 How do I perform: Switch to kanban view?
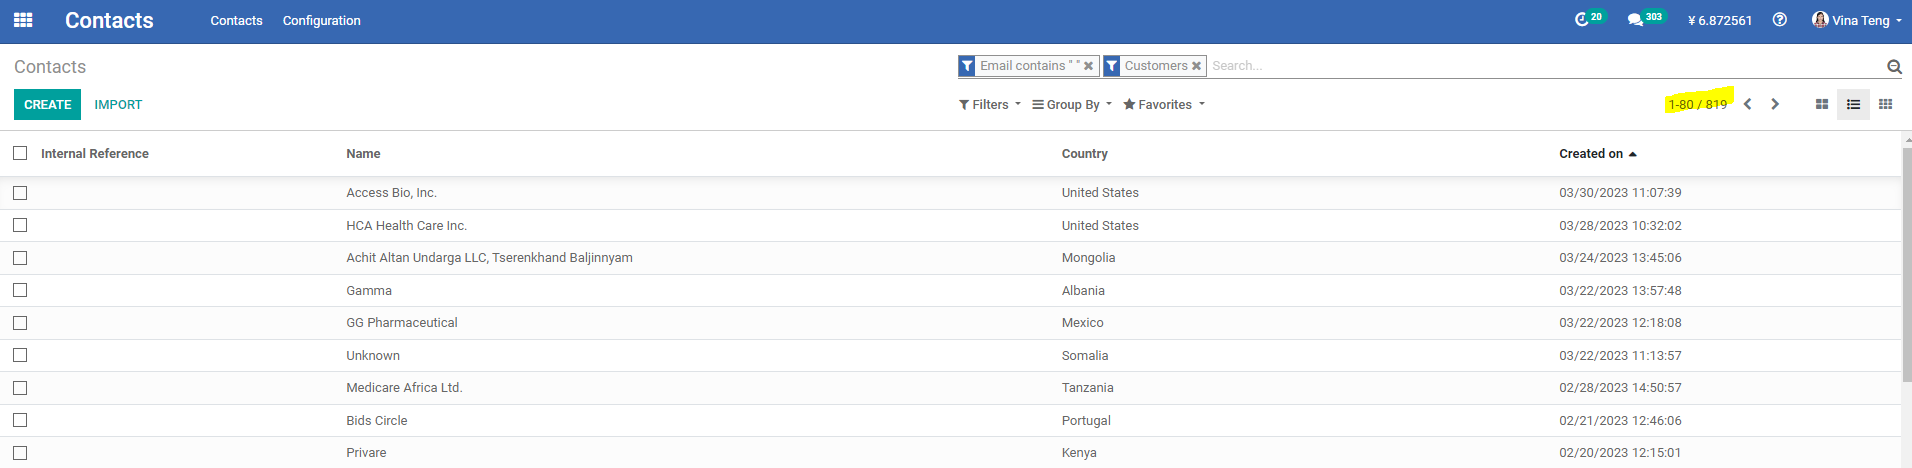1822,104
